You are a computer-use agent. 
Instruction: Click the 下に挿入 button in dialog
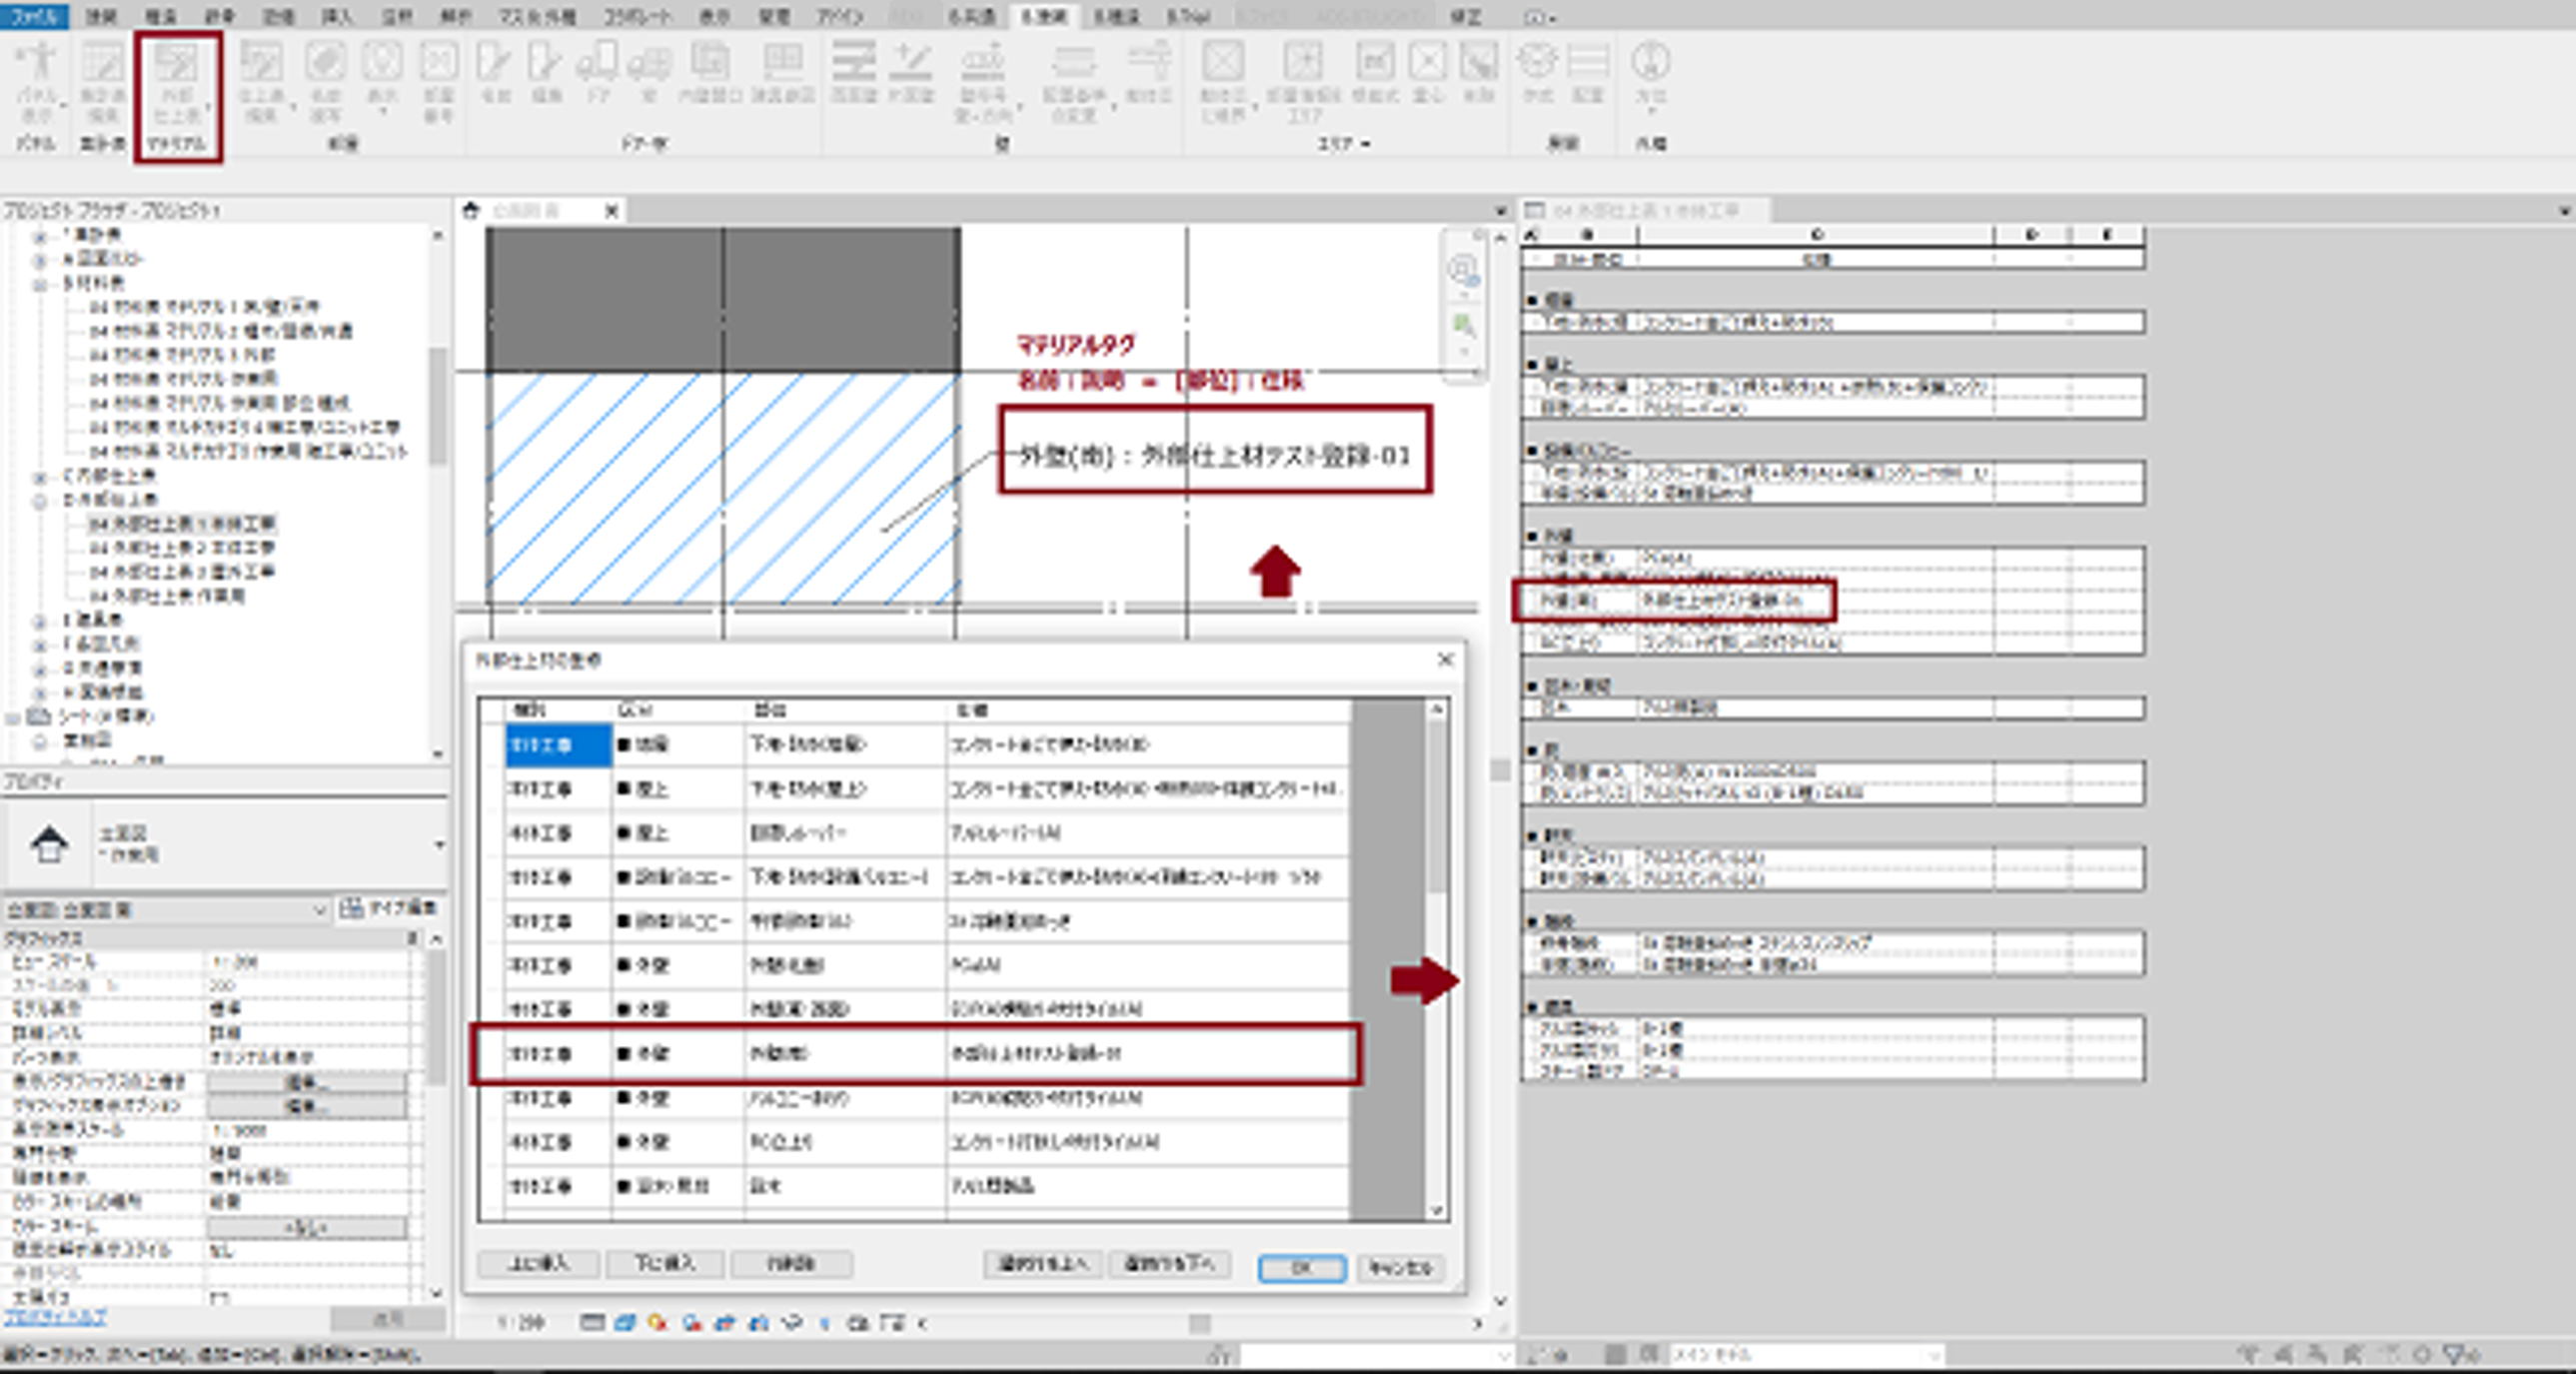coord(665,1264)
